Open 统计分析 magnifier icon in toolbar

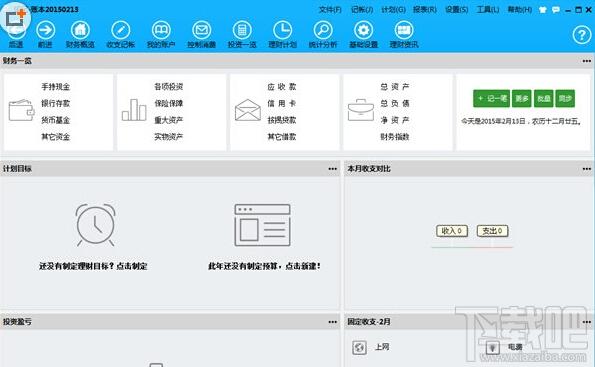[323, 30]
